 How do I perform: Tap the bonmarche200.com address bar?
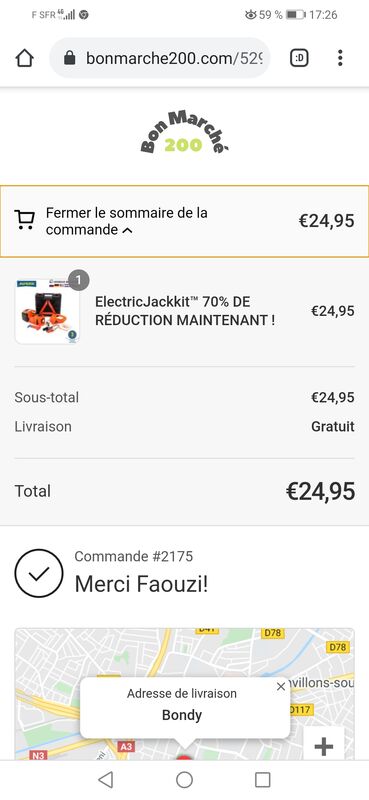pos(159,58)
